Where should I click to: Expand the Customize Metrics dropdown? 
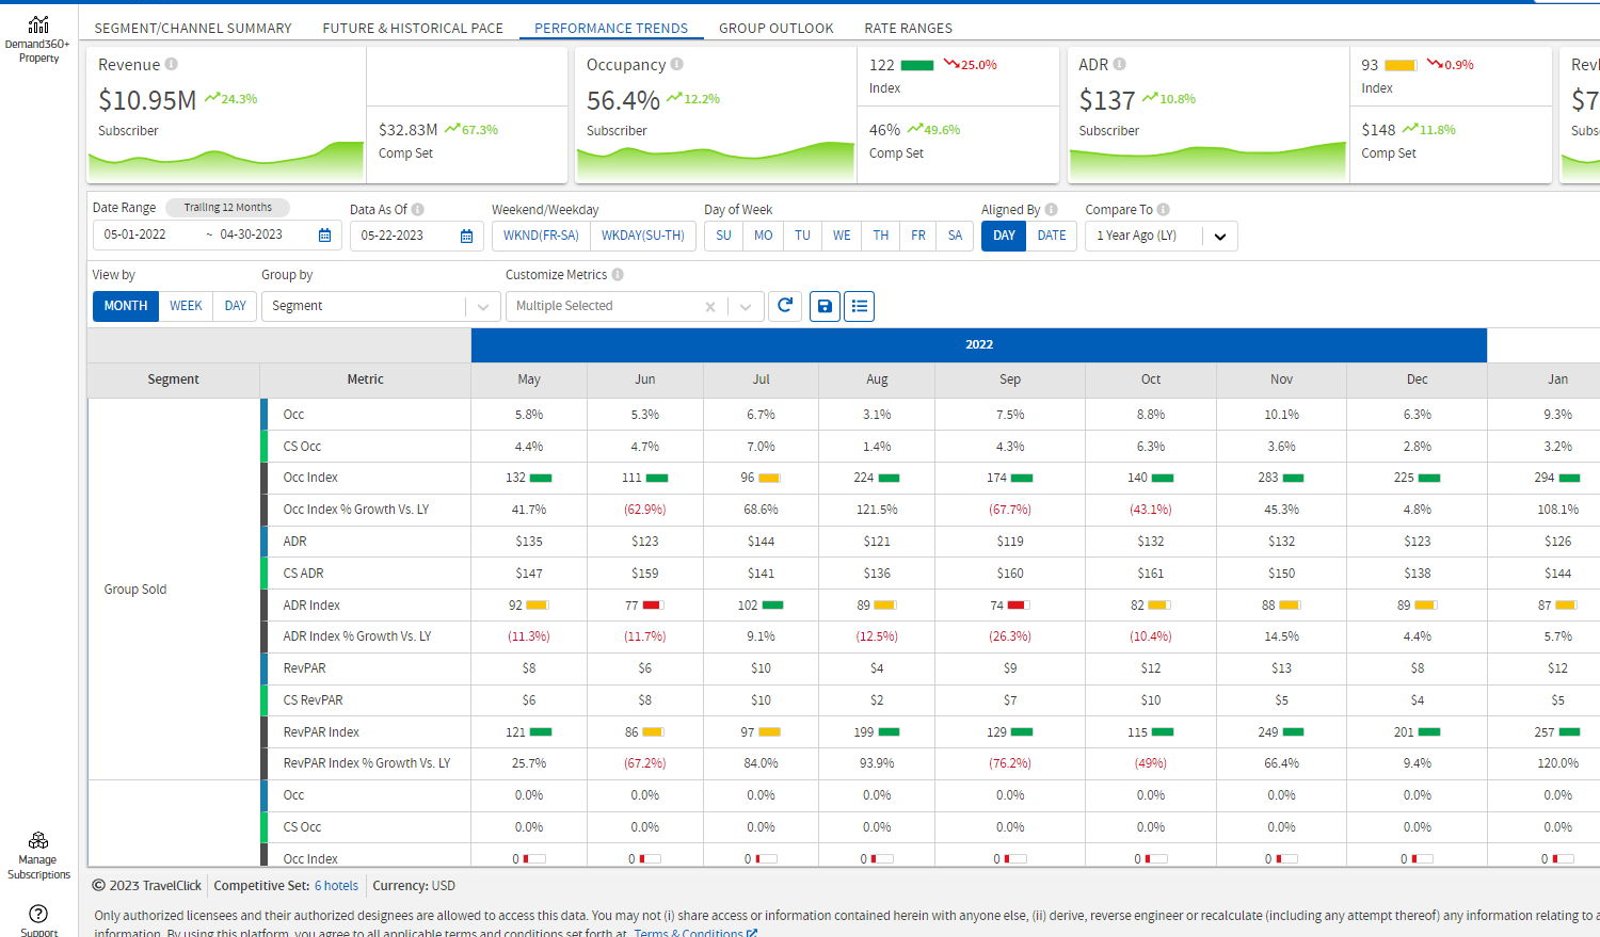pyautogui.click(x=745, y=307)
